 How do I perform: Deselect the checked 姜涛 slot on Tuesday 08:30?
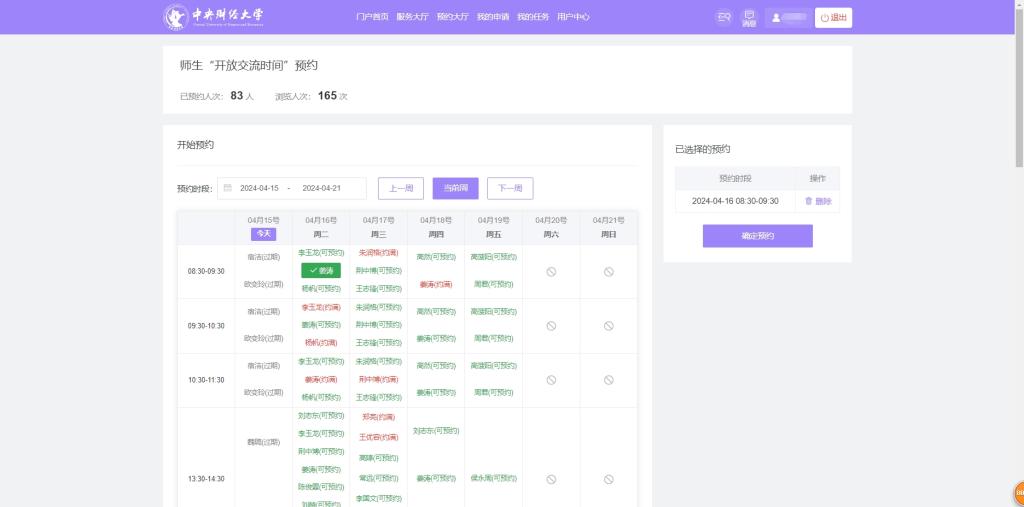pos(321,270)
